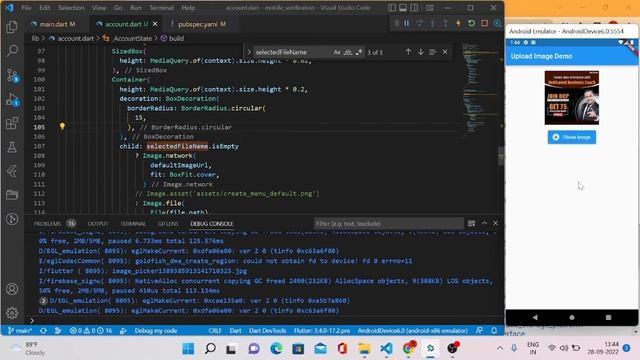Open notifications bell in status bar

point(494,331)
